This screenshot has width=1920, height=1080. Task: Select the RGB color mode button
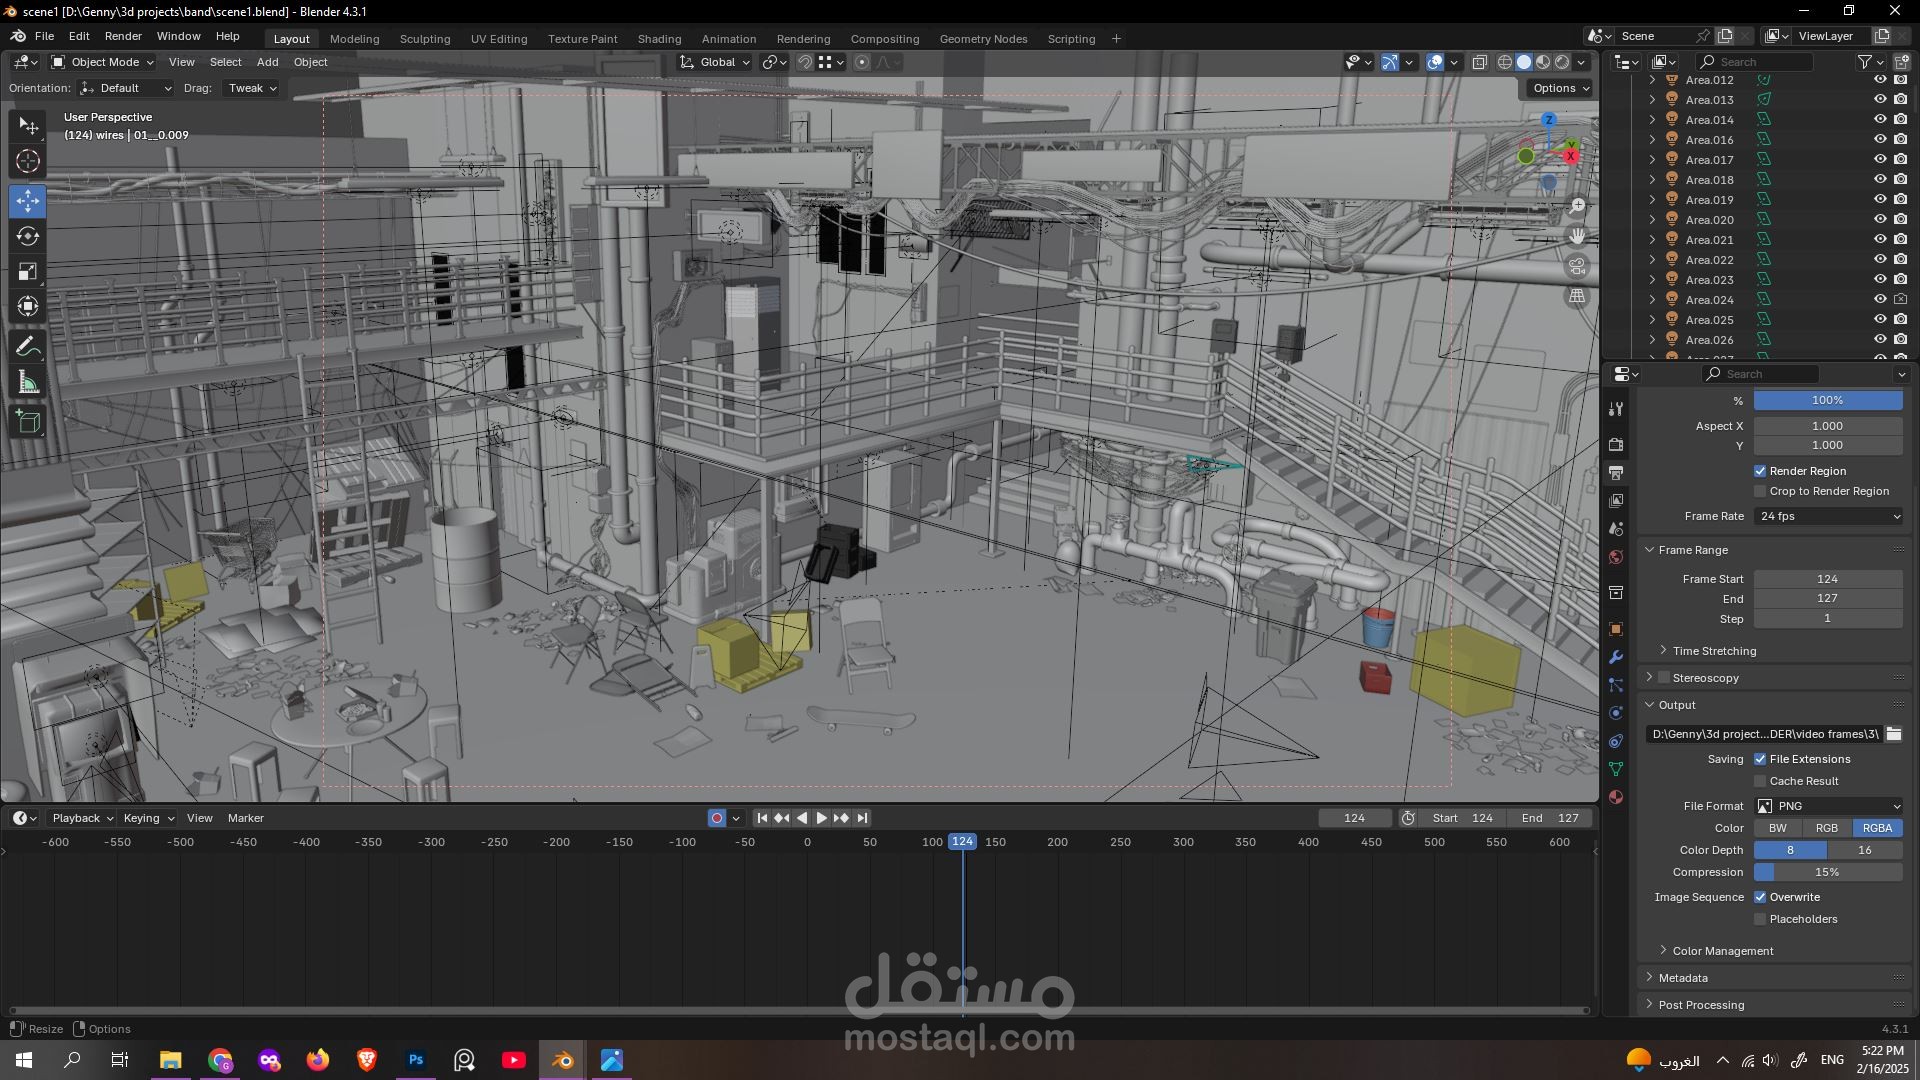click(1826, 828)
